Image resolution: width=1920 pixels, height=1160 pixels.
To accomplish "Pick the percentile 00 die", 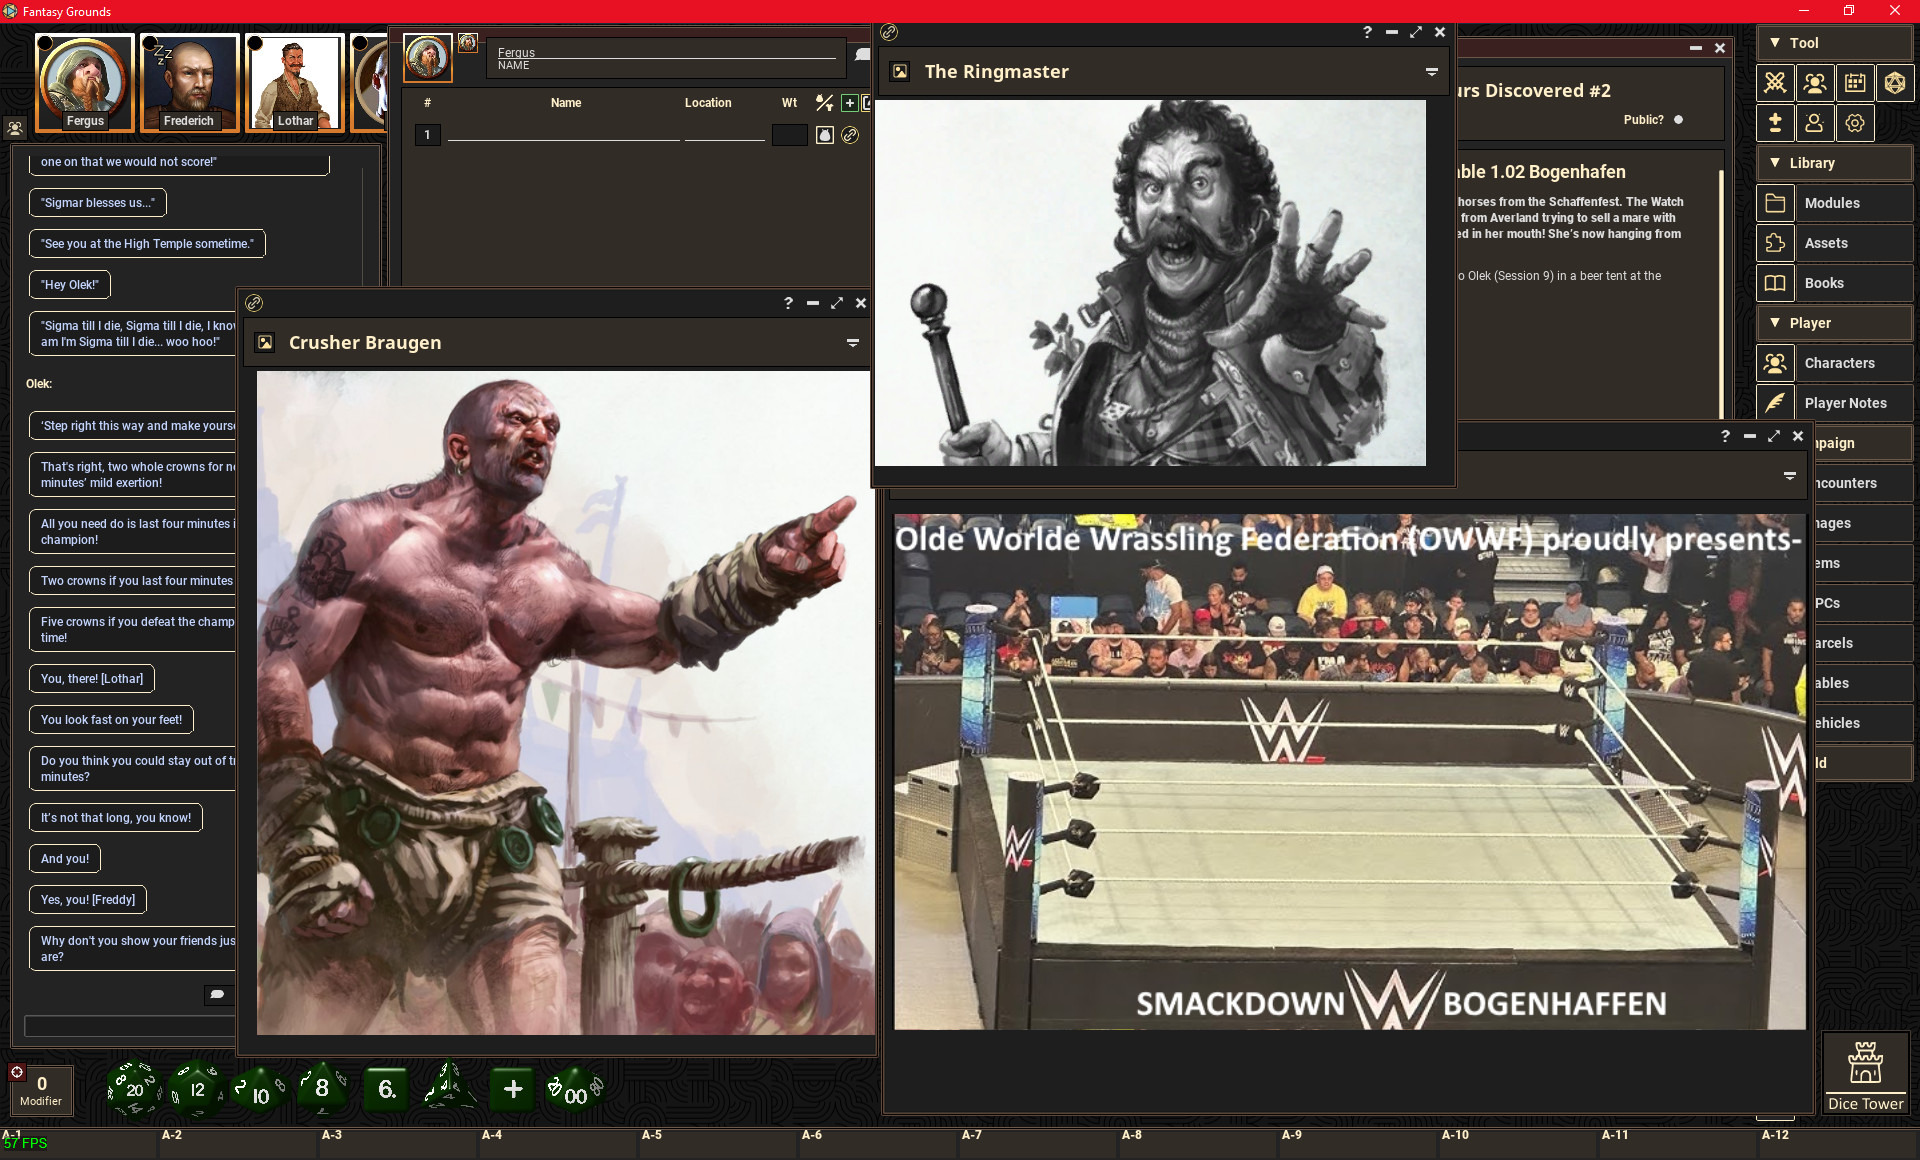I will pos(575,1090).
